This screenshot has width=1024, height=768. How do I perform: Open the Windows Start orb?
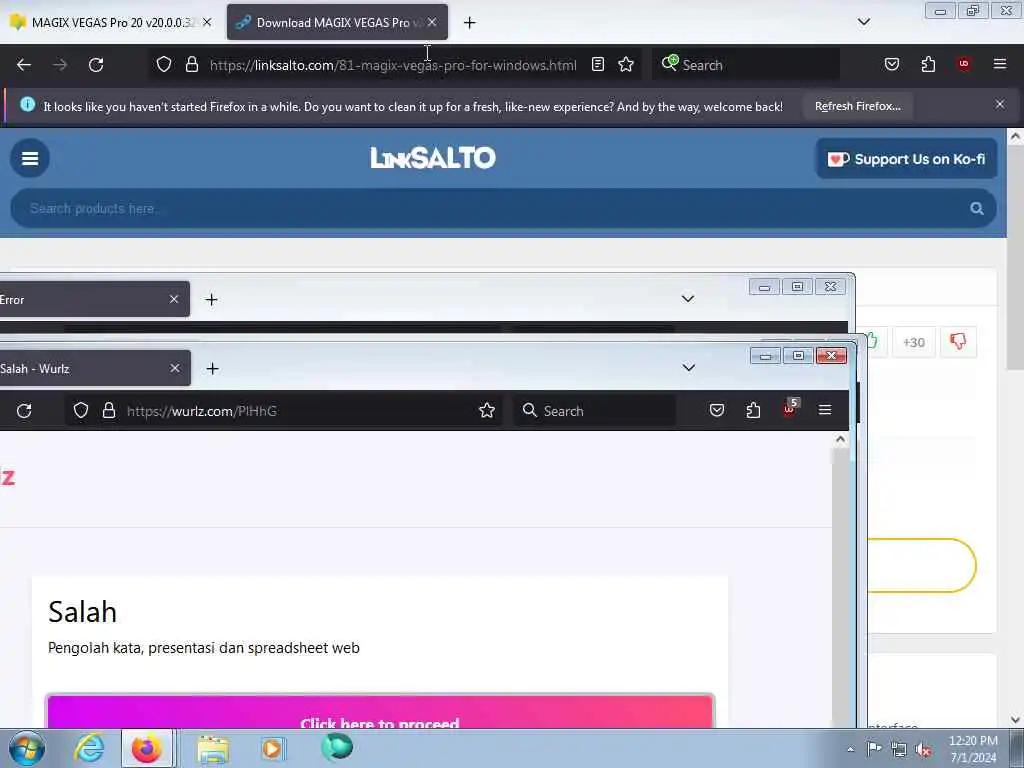[x=26, y=748]
